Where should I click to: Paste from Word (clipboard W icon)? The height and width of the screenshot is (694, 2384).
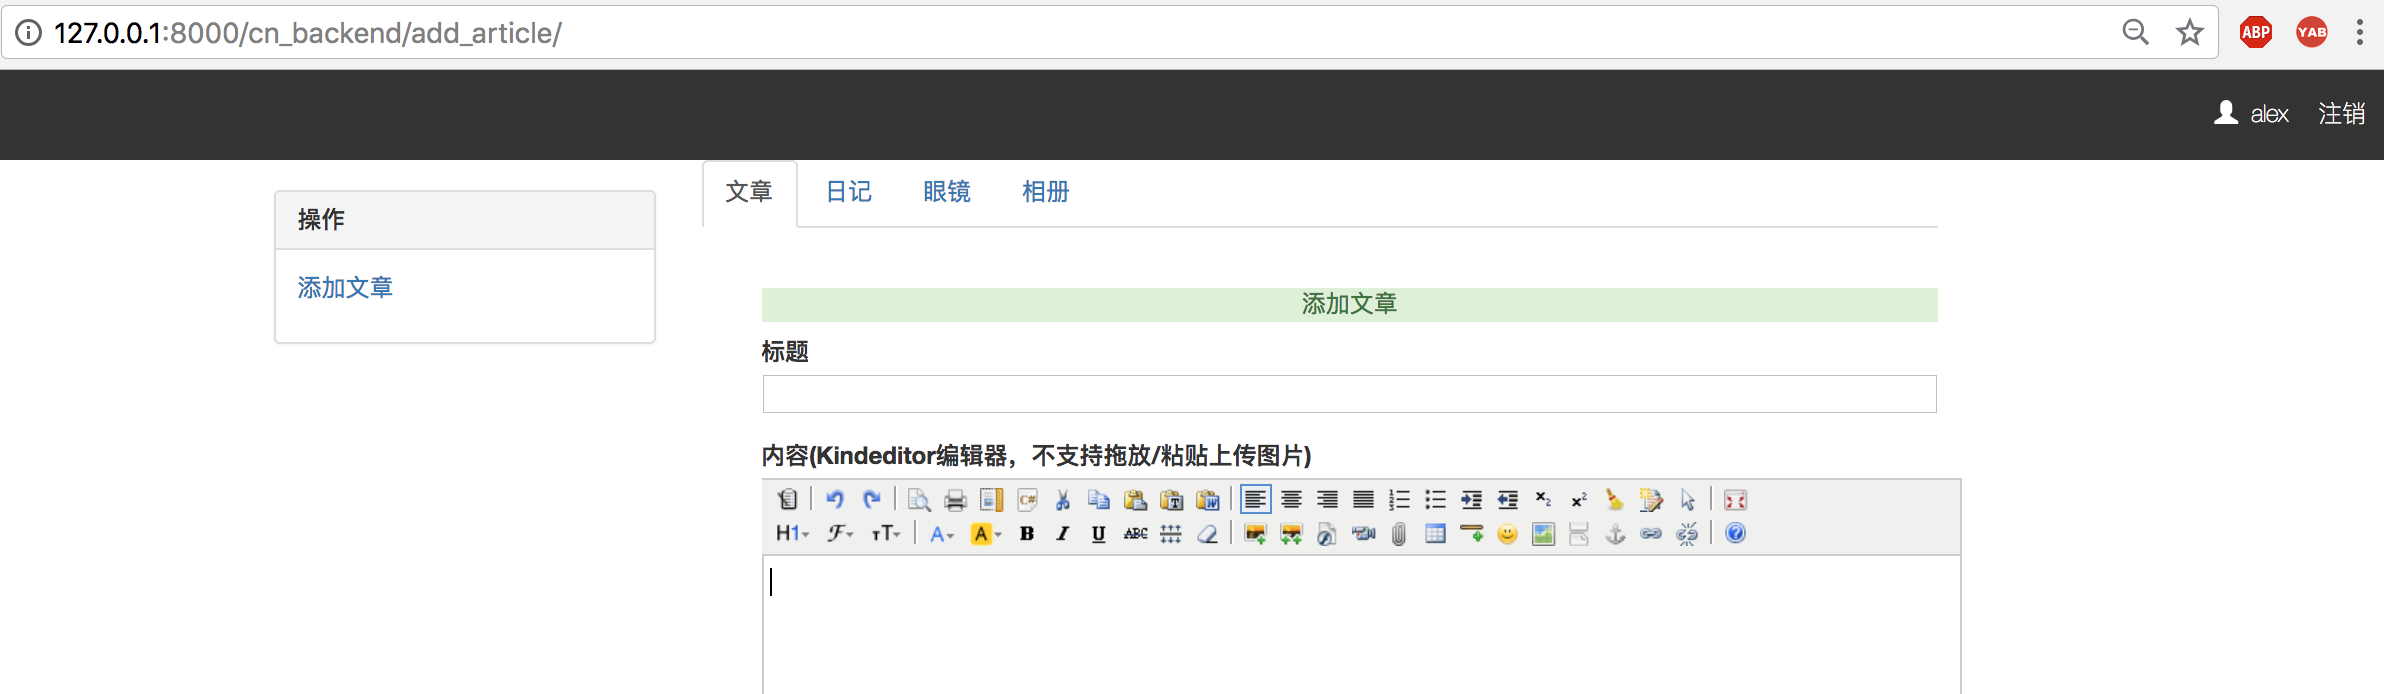pyautogui.click(x=1207, y=499)
